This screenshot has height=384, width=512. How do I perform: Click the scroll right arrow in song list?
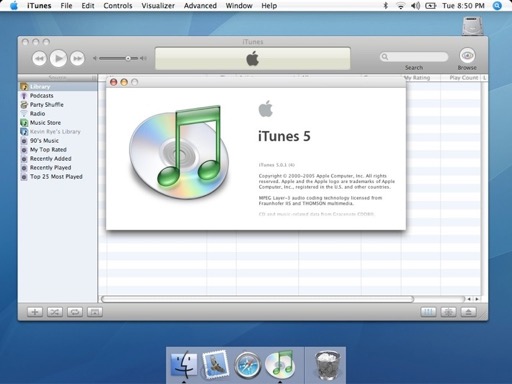[x=477, y=299]
